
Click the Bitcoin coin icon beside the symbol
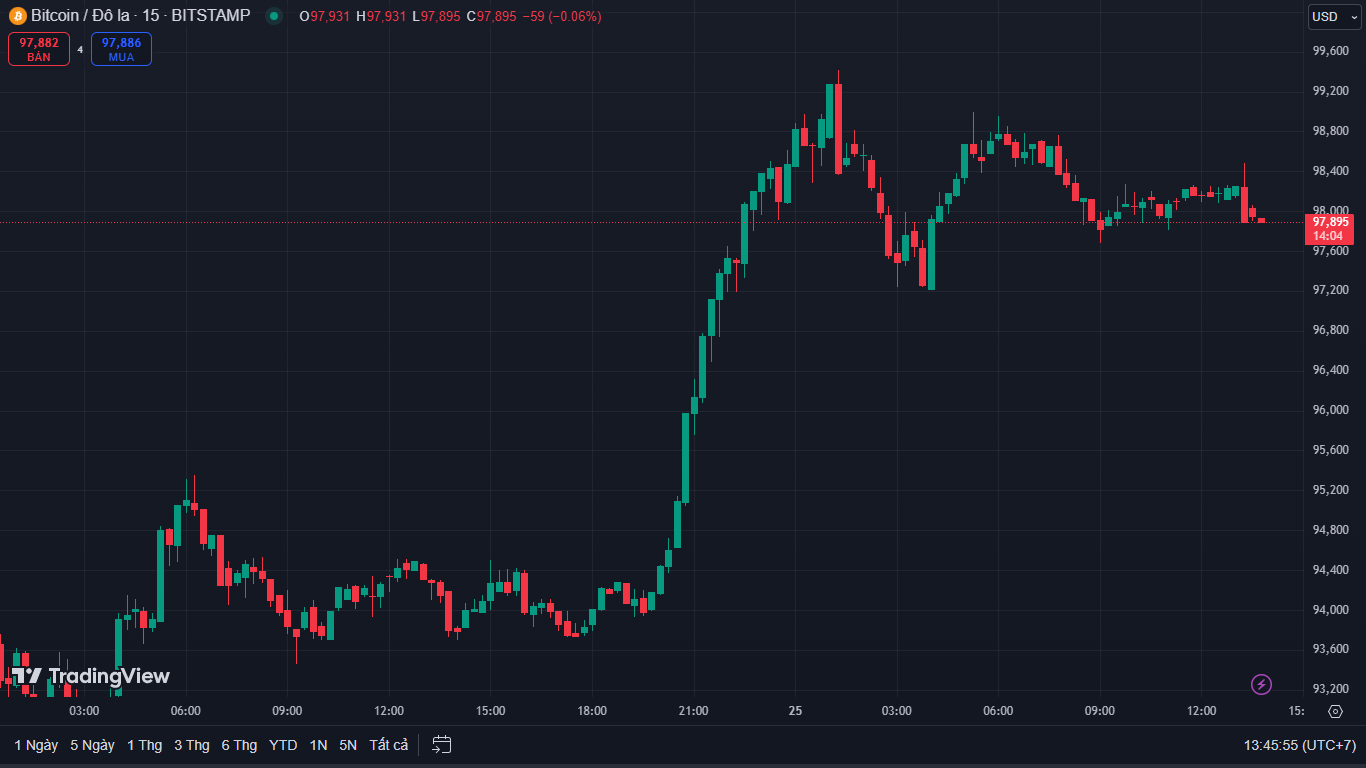[x=17, y=16]
